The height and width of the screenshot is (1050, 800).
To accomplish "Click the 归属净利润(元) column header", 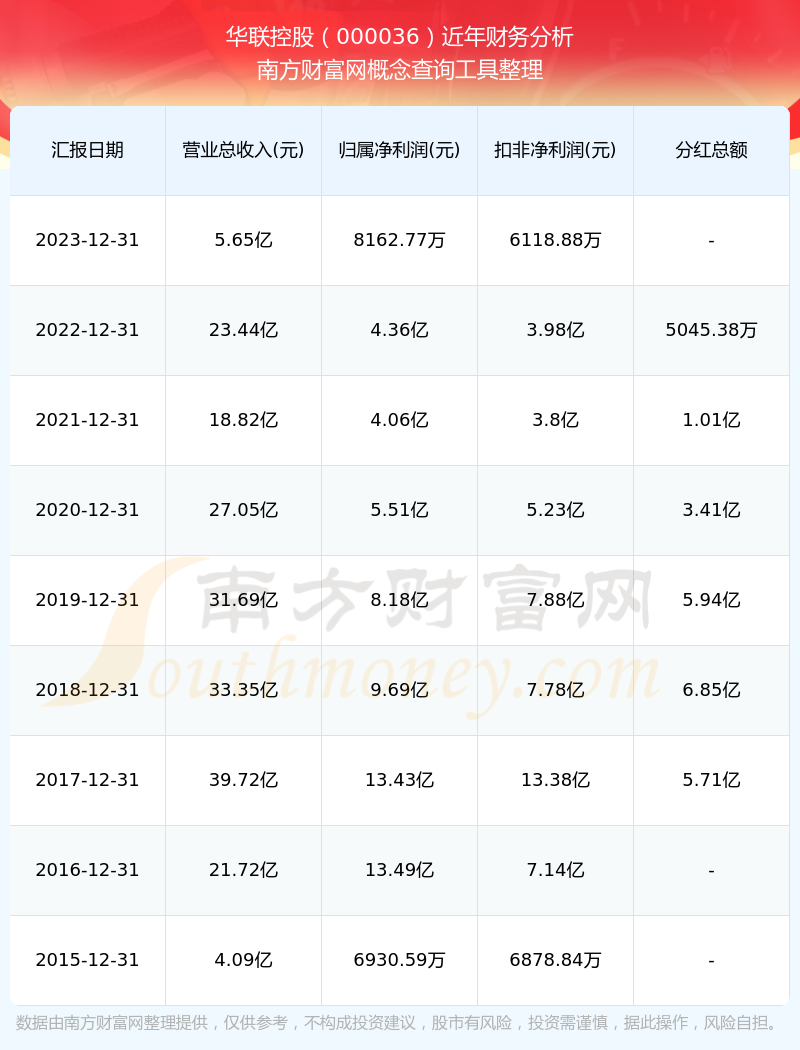I will tap(400, 150).
